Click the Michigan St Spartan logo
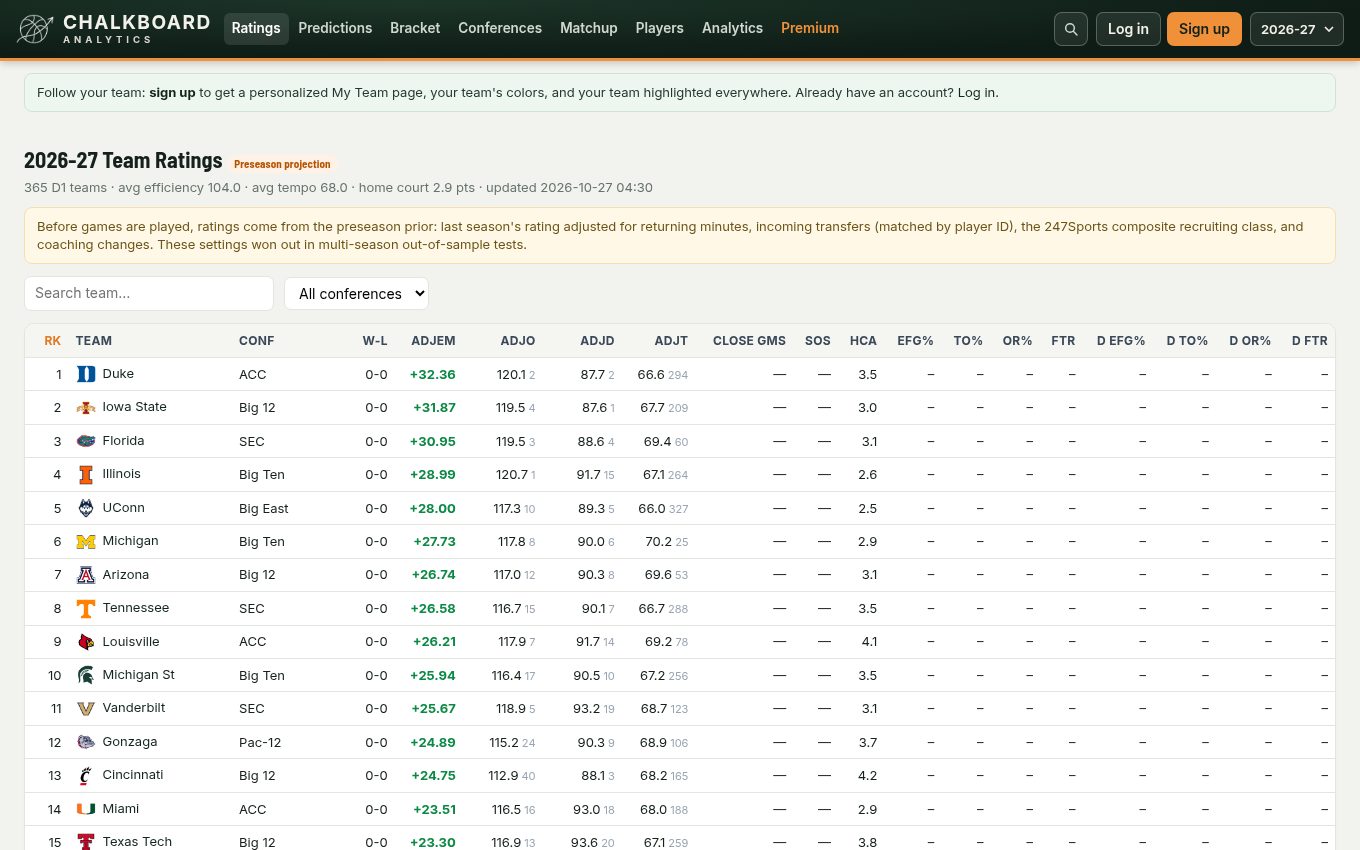Image resolution: width=1360 pixels, height=850 pixels. point(86,676)
